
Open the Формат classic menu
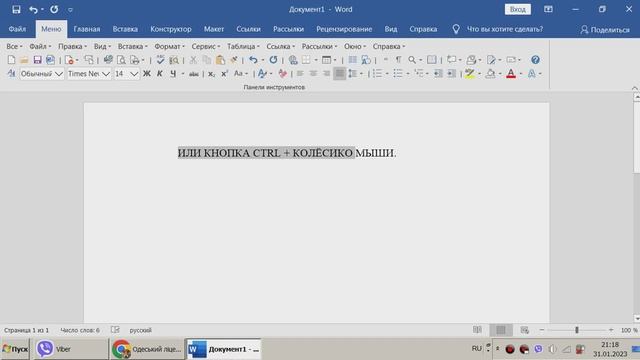169,47
